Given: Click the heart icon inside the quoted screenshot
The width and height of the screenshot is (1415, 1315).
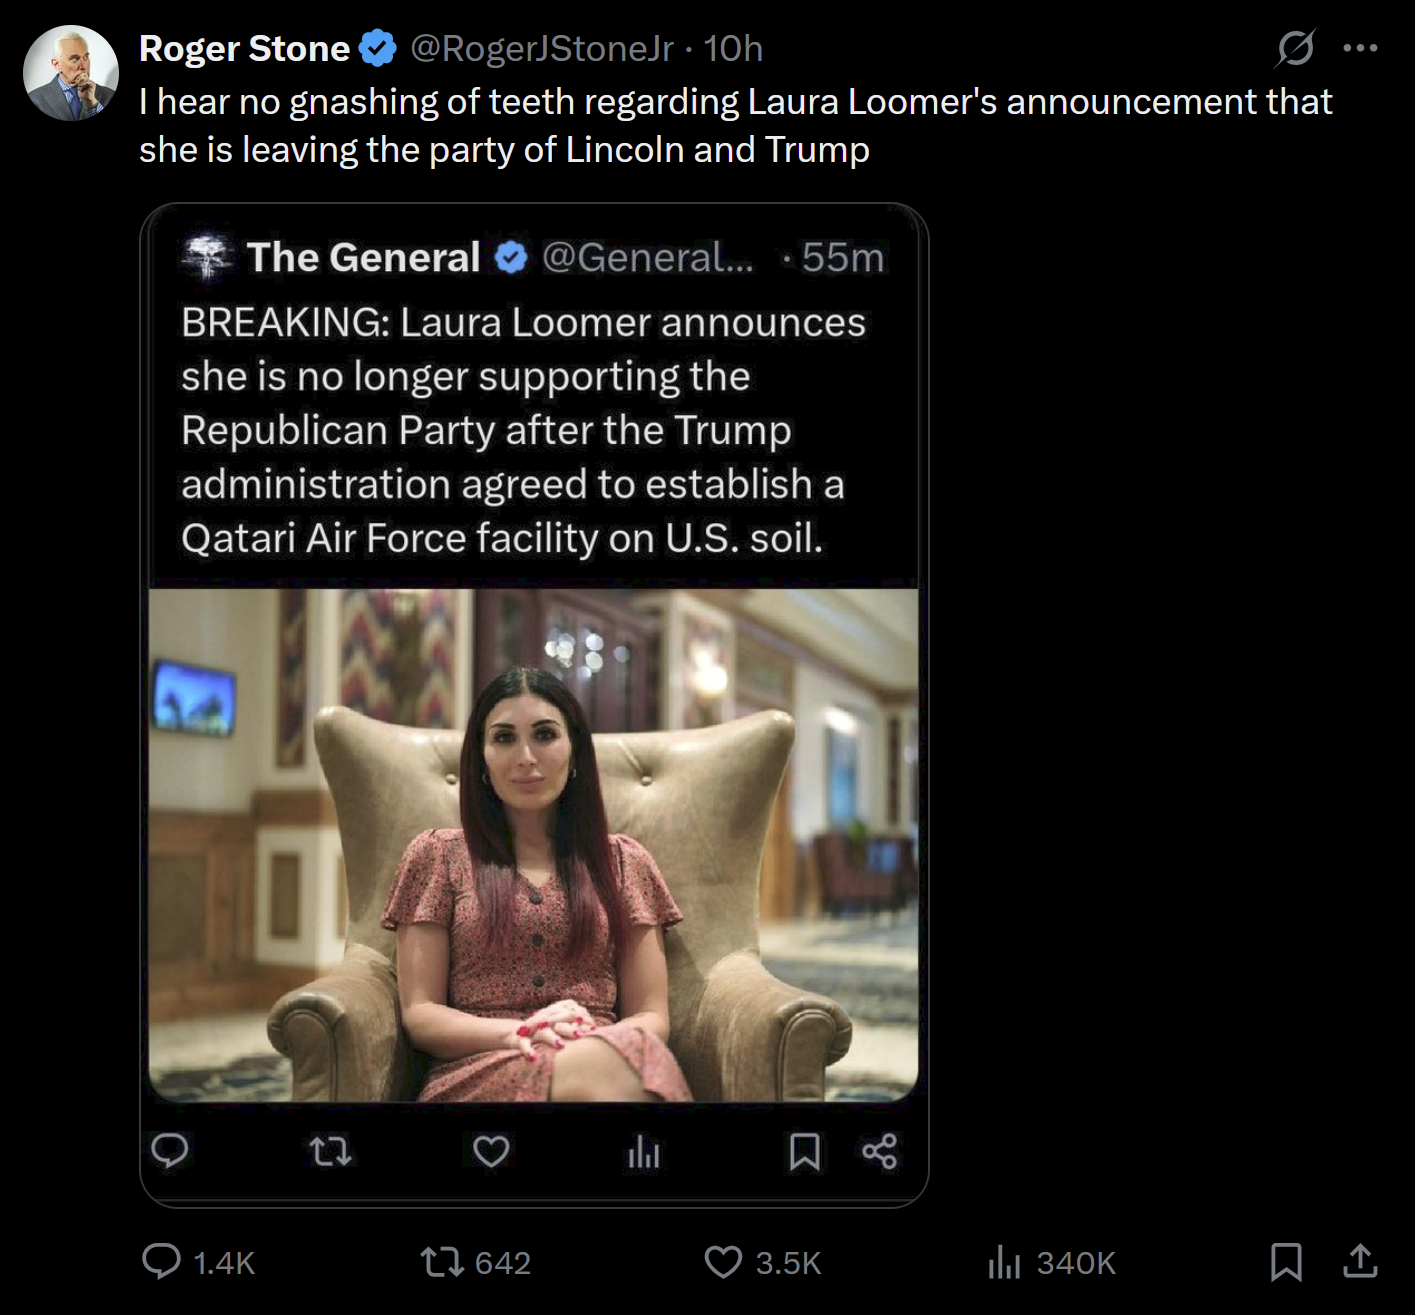Looking at the screenshot, I should click(491, 1152).
